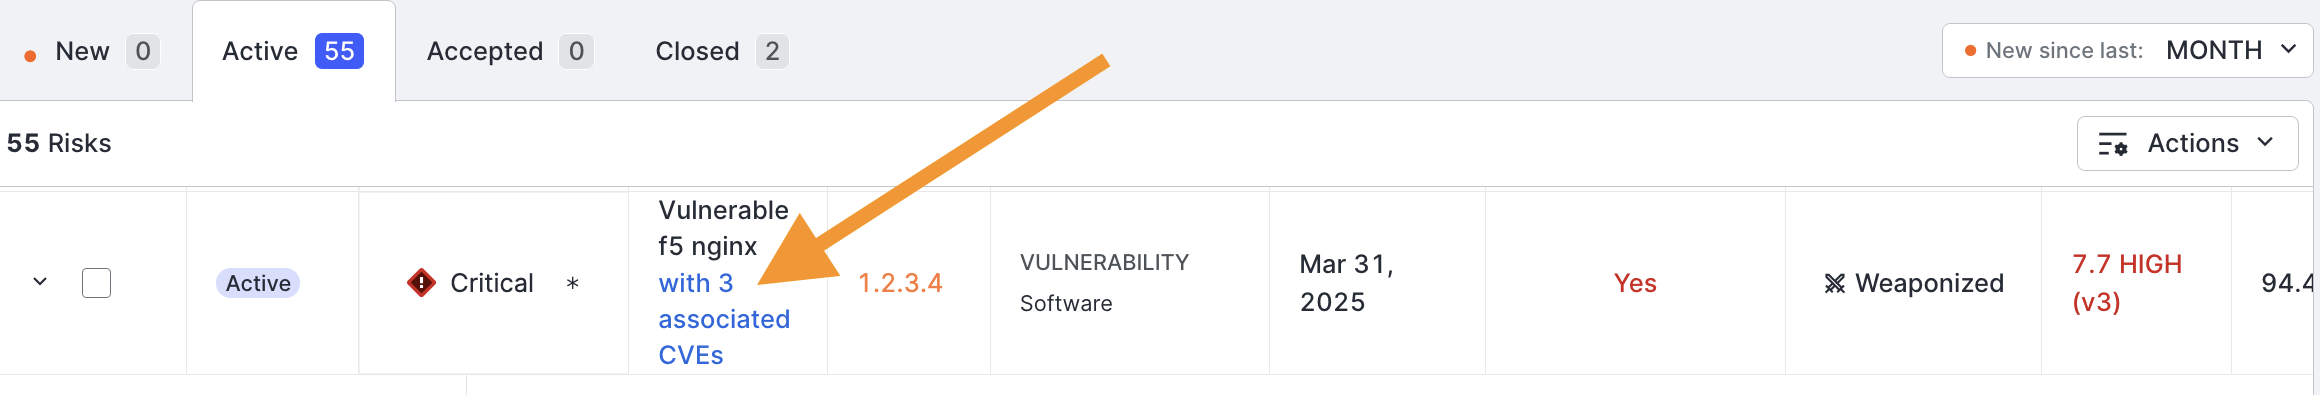Screen dimensions: 2320x395
Task: Click the 1.2.3.4 asset link
Action: 900,283
